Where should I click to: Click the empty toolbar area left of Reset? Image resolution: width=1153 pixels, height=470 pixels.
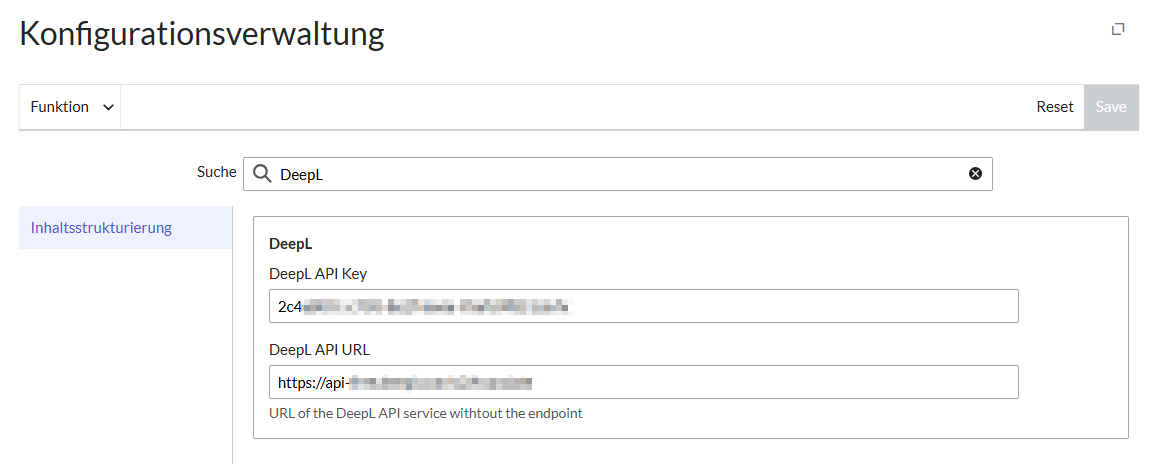[570, 107]
